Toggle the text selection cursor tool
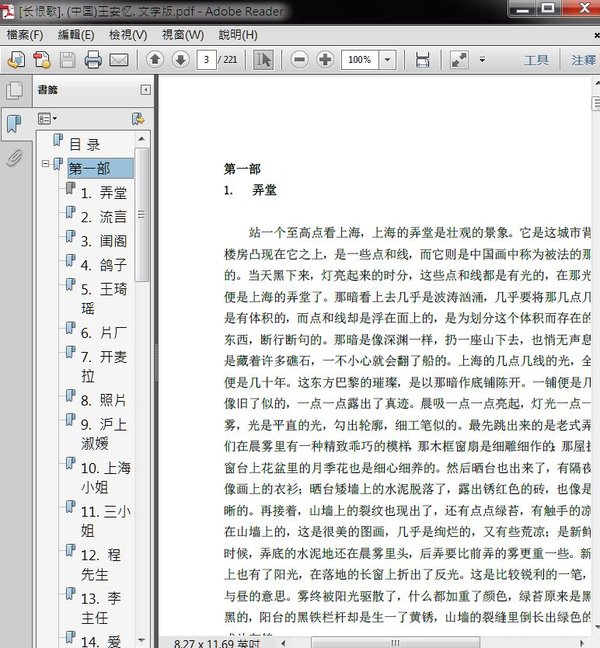Viewport: 600px width, 648px height. tap(263, 60)
